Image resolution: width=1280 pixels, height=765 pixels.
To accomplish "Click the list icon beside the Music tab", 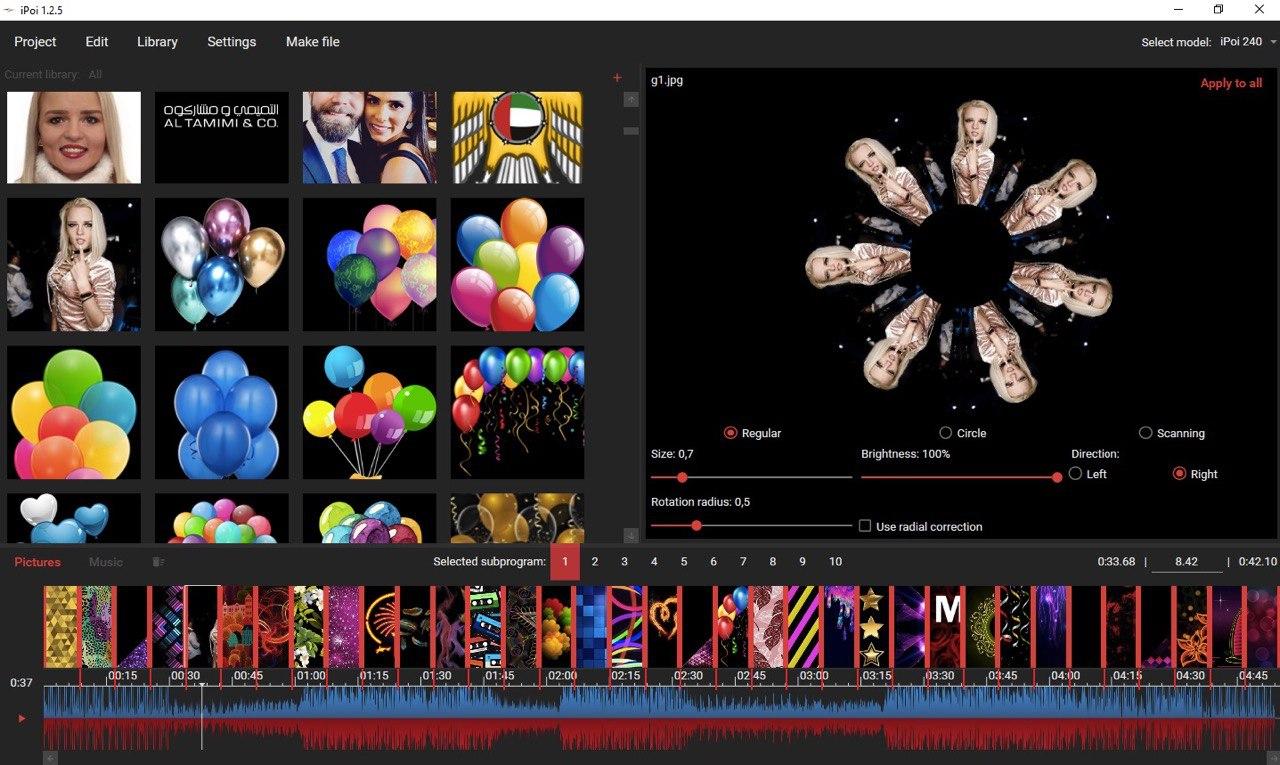I will point(158,562).
